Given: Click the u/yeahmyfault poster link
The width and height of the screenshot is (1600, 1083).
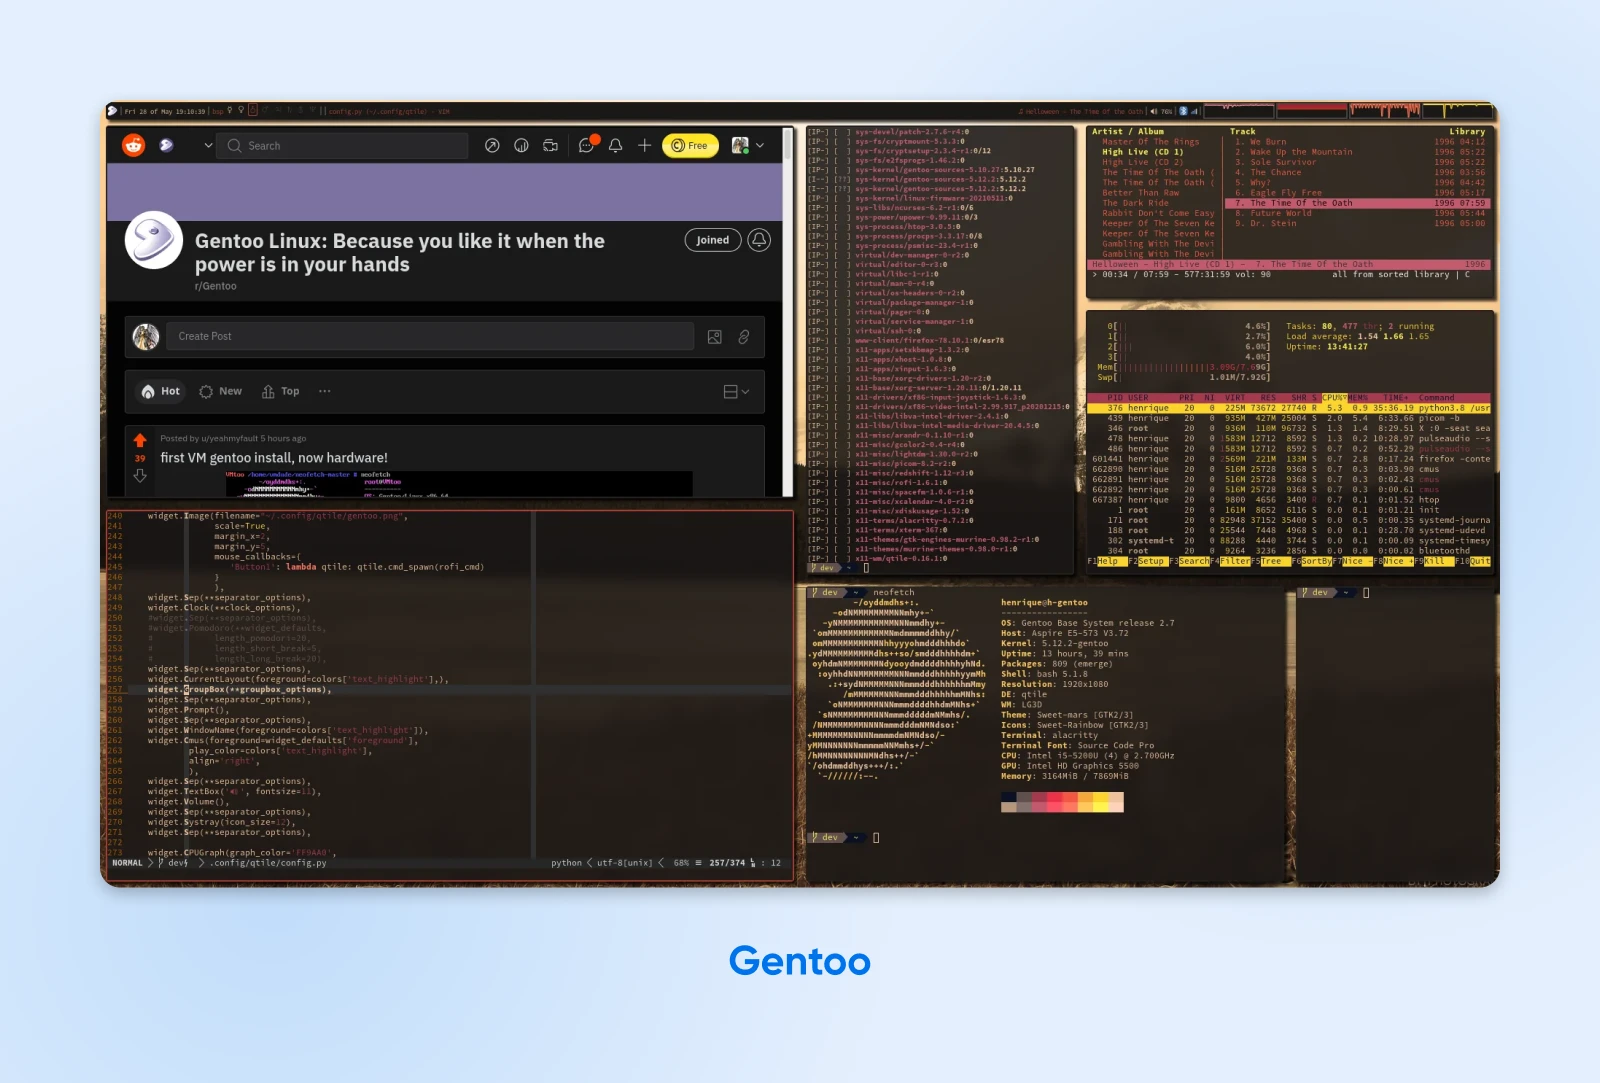Looking at the screenshot, I should click(x=230, y=438).
